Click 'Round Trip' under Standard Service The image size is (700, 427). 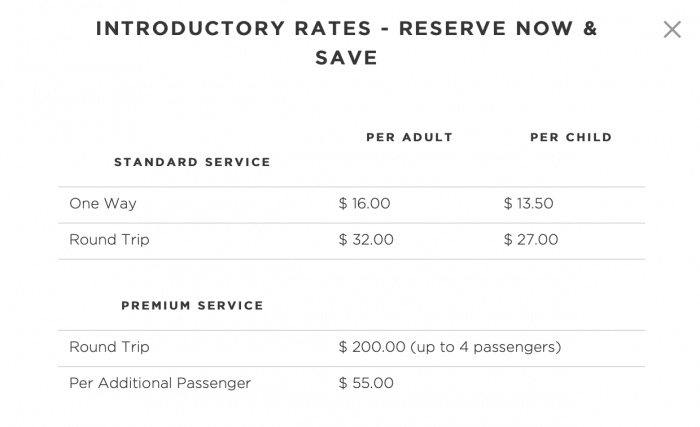(109, 240)
